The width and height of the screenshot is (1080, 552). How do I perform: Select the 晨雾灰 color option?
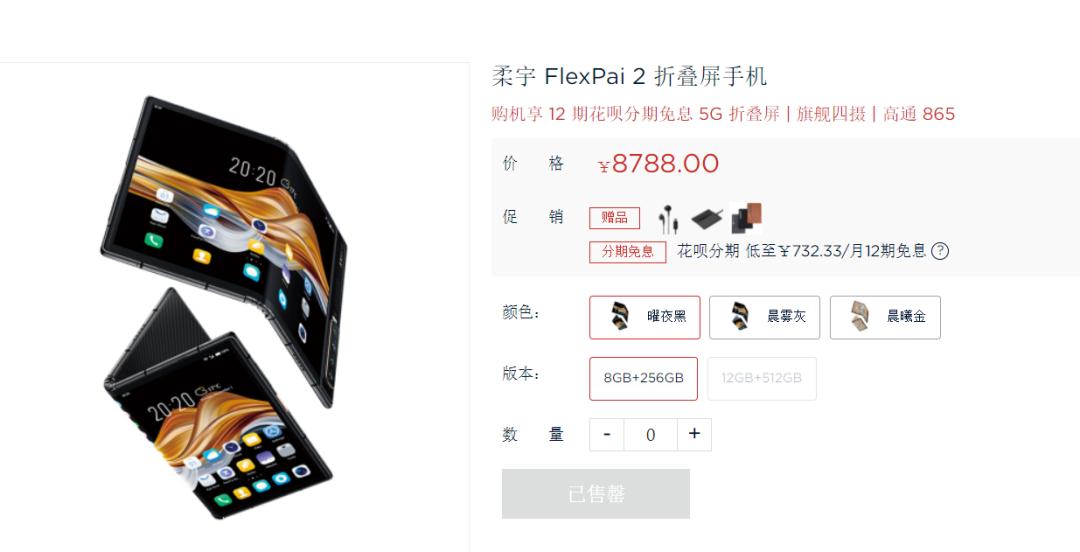(x=765, y=317)
